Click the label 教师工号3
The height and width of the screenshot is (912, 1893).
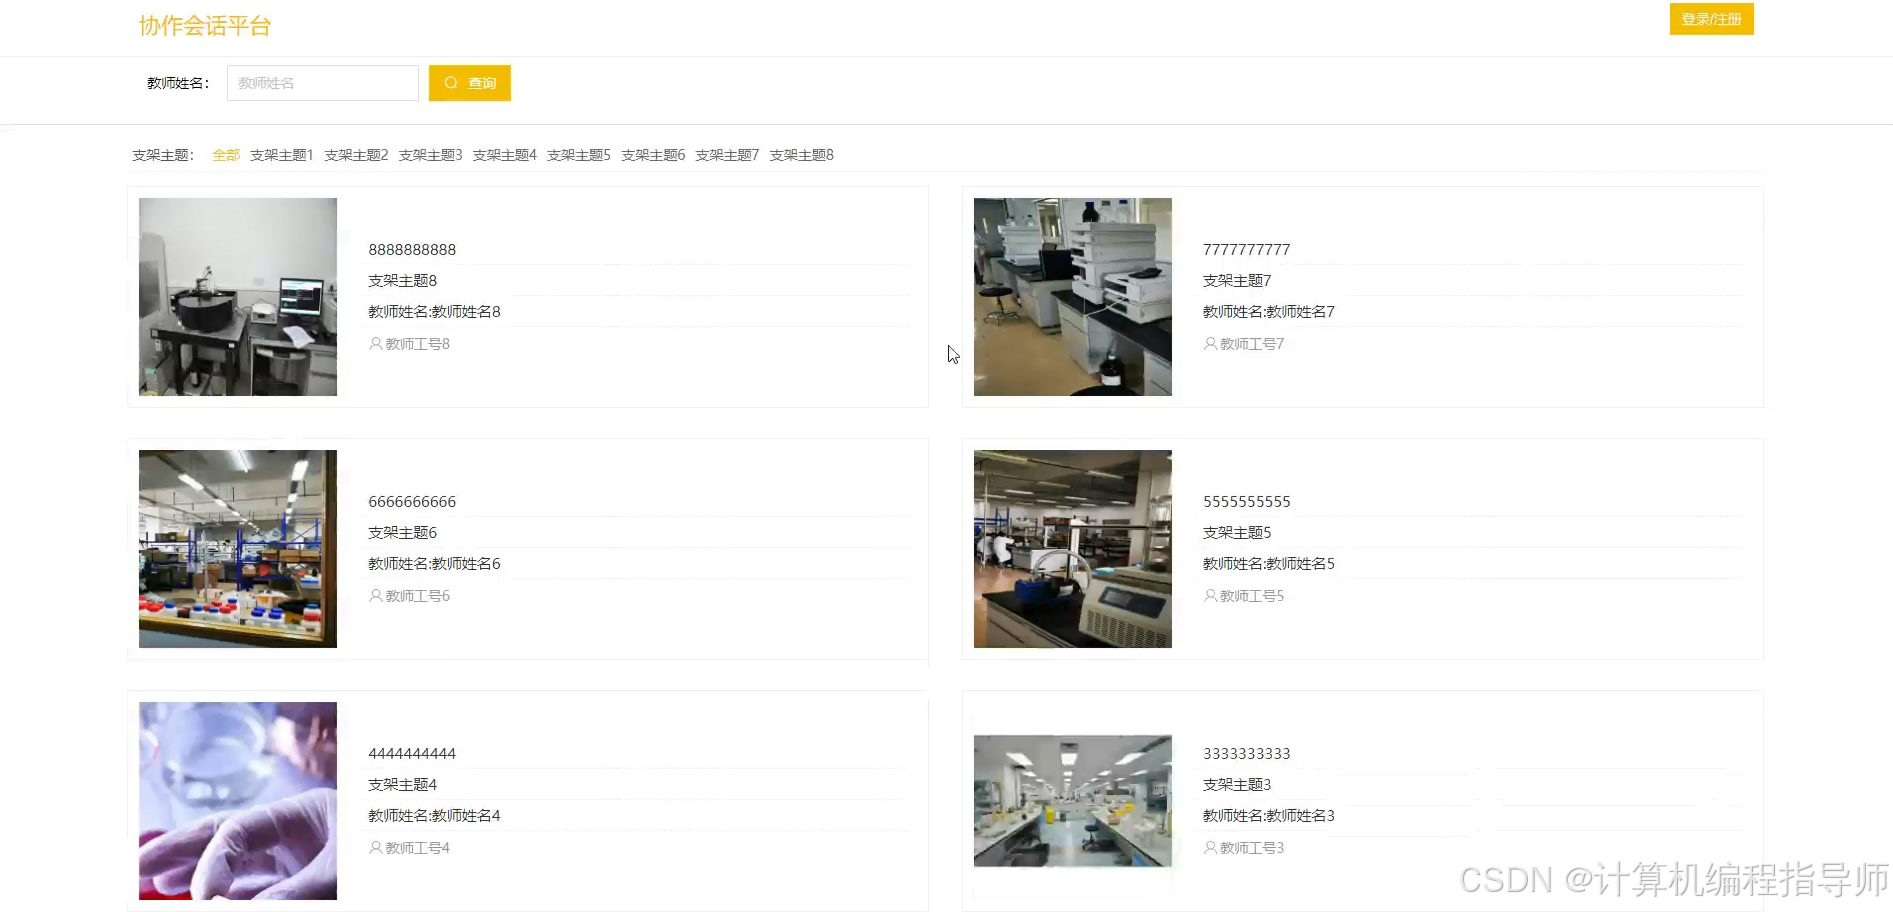point(1252,848)
